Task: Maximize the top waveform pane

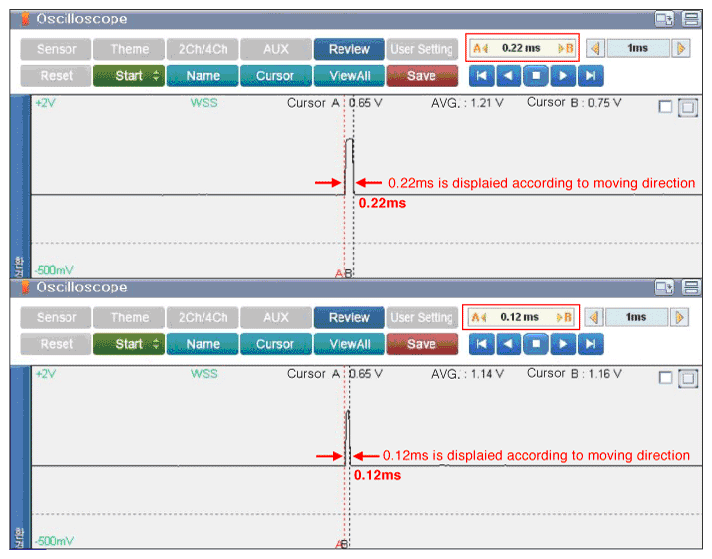Action: 688,108
